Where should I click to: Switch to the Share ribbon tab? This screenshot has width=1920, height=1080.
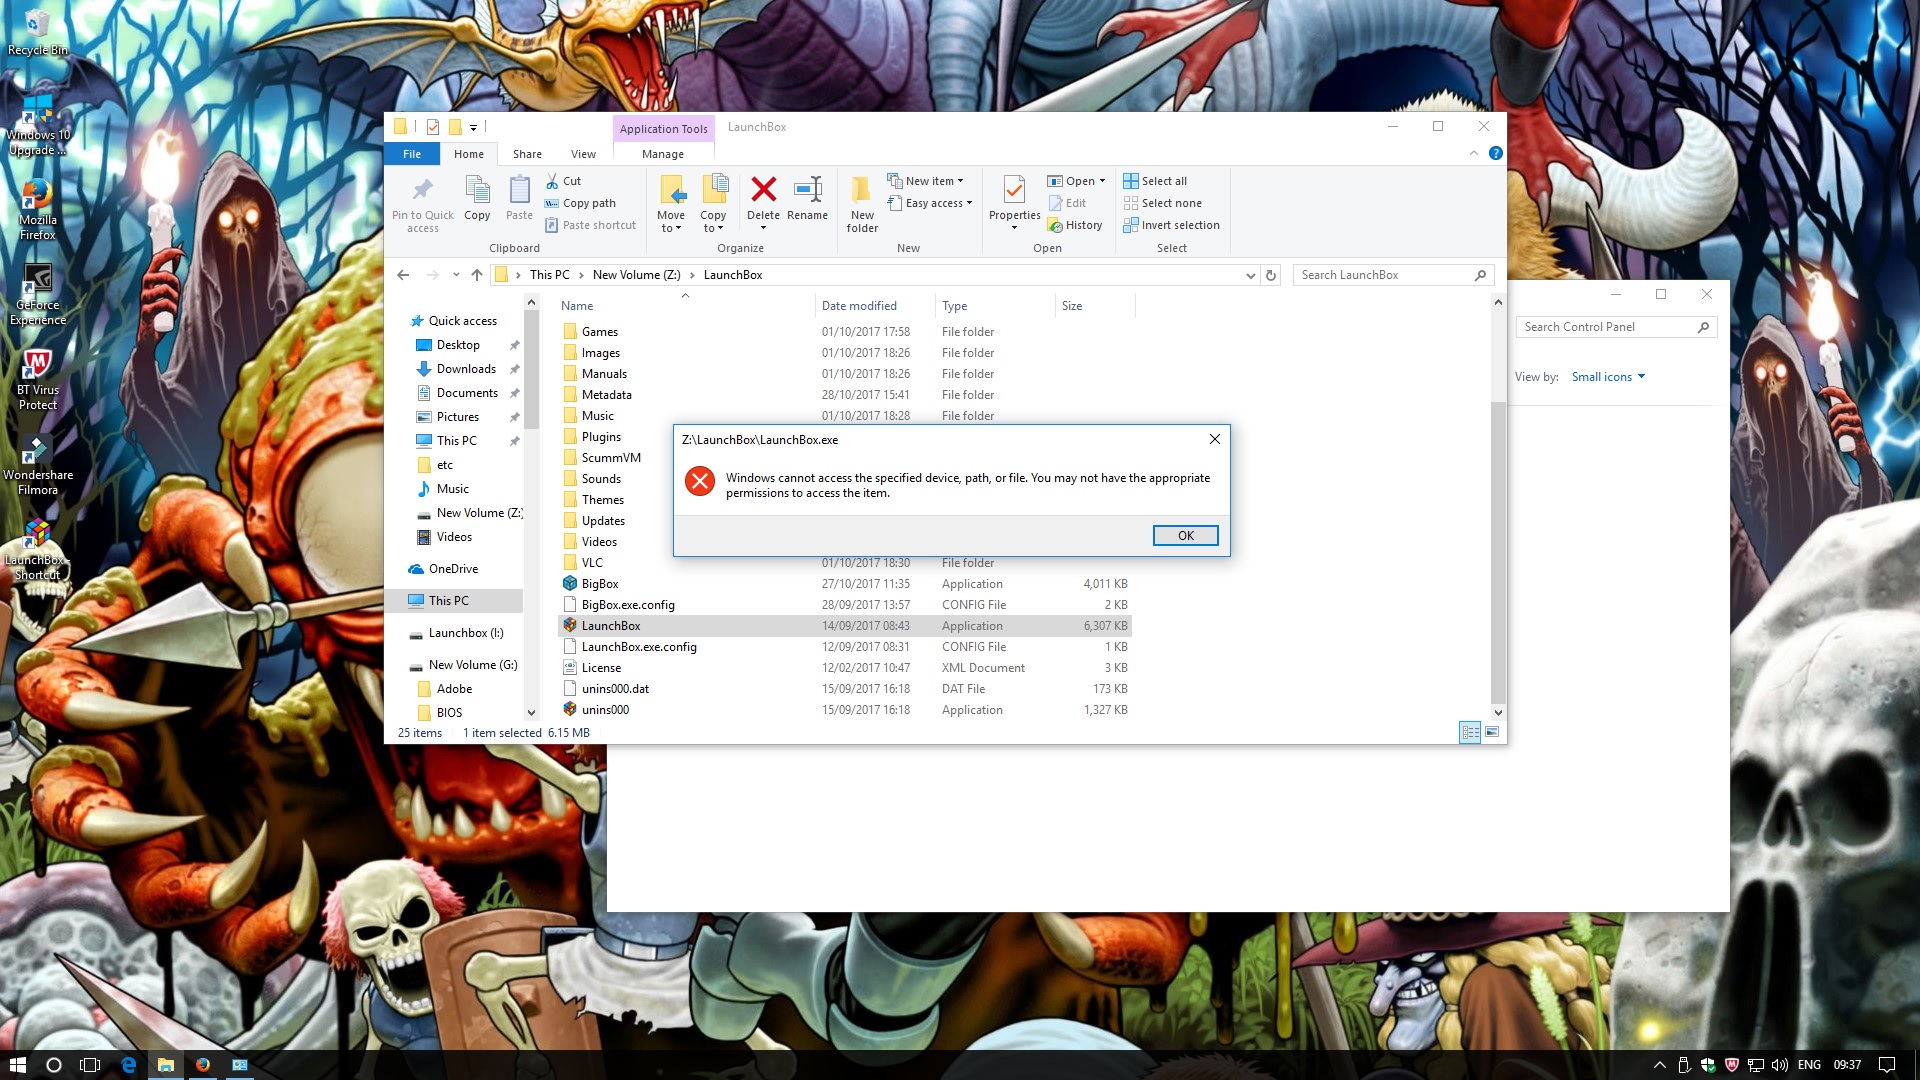[527, 154]
